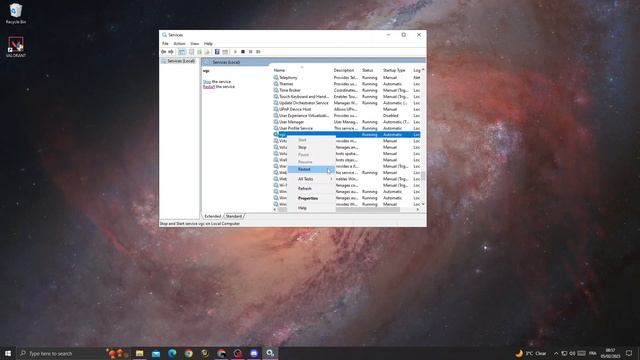640x360 pixels.
Task: Choose Properties in the context menu
Action: (x=311, y=198)
